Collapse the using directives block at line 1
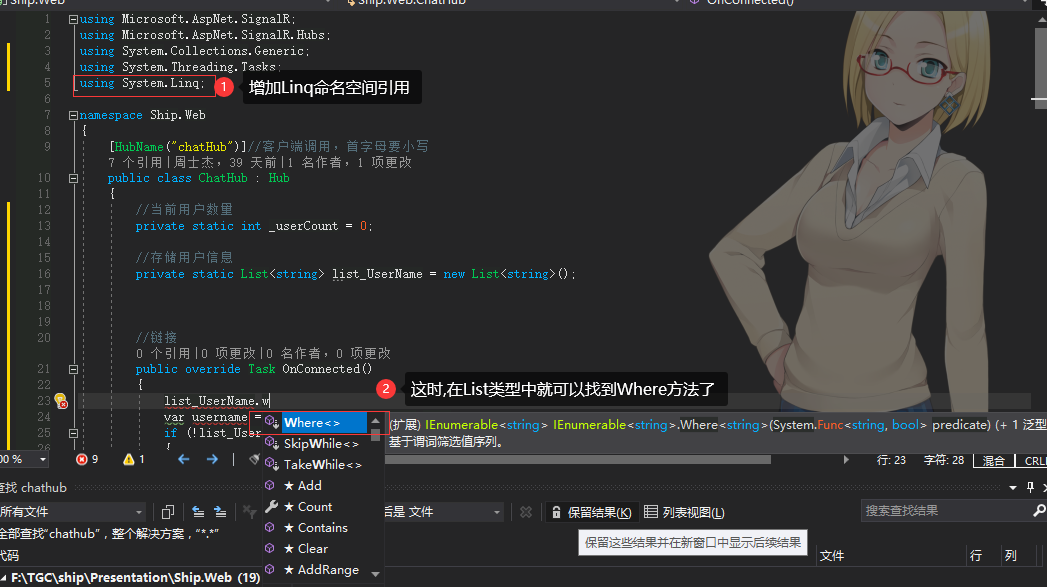The width and height of the screenshot is (1047, 587). tap(73, 19)
